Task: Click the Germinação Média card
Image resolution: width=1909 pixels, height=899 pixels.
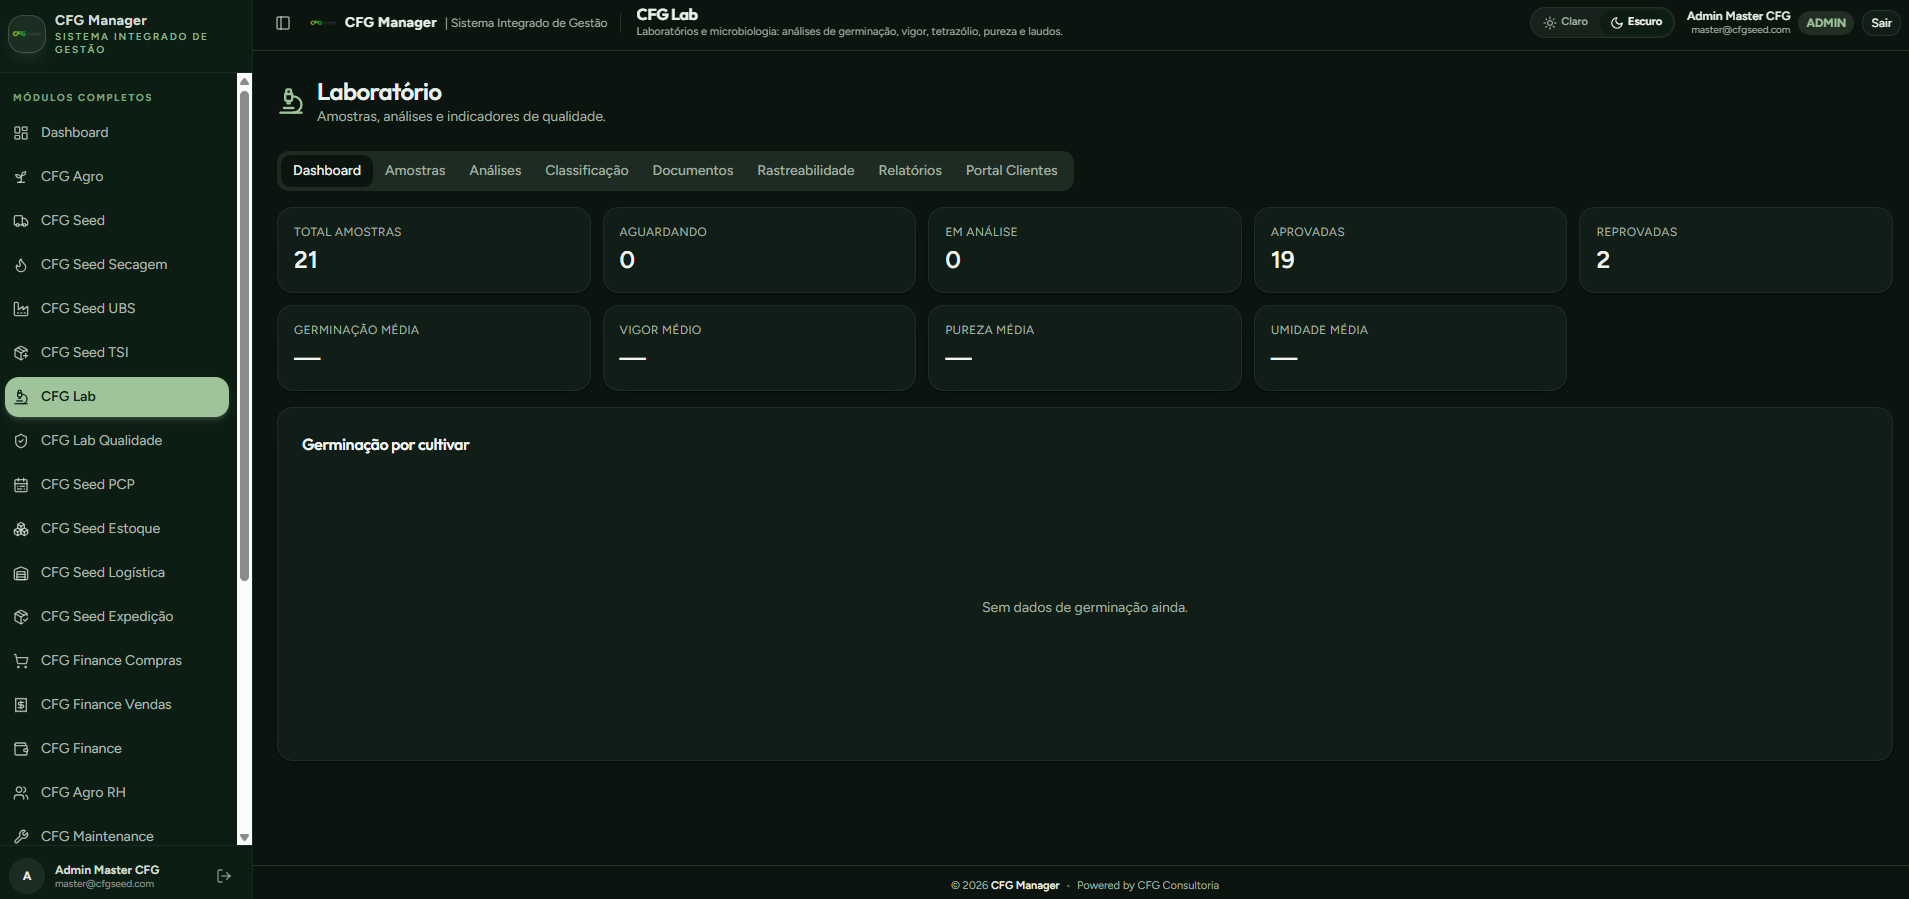Action: tap(433, 348)
